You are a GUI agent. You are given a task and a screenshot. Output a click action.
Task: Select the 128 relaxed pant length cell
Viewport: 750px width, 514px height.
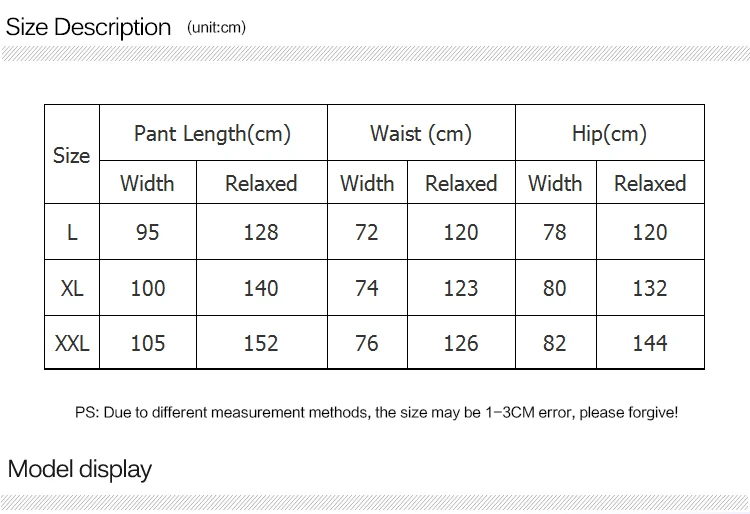pos(262,232)
